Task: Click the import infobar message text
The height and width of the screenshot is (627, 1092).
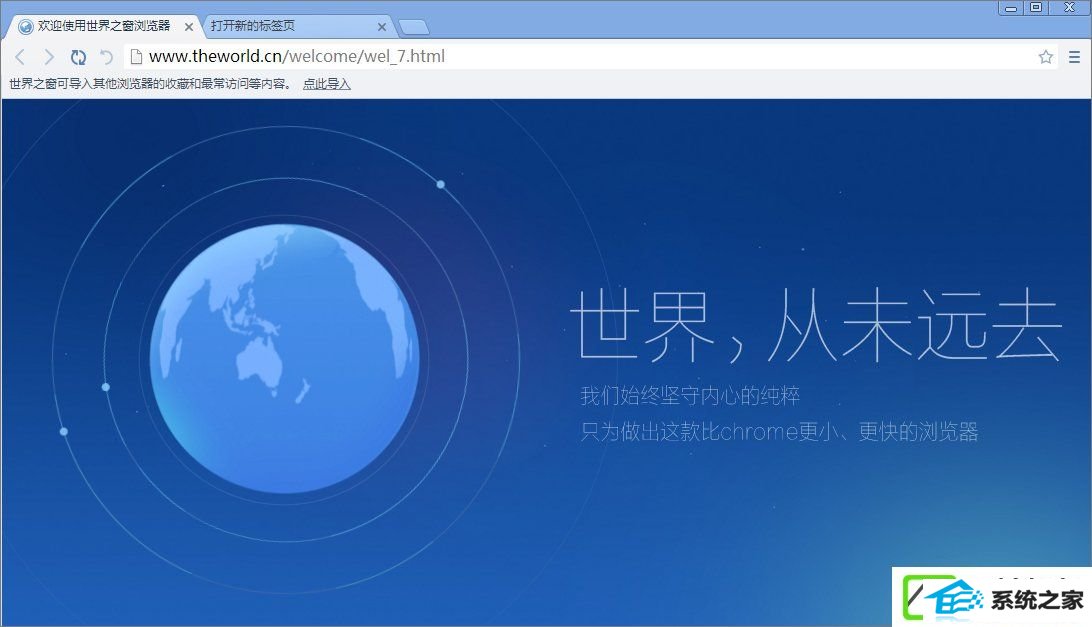Action: [x=149, y=84]
